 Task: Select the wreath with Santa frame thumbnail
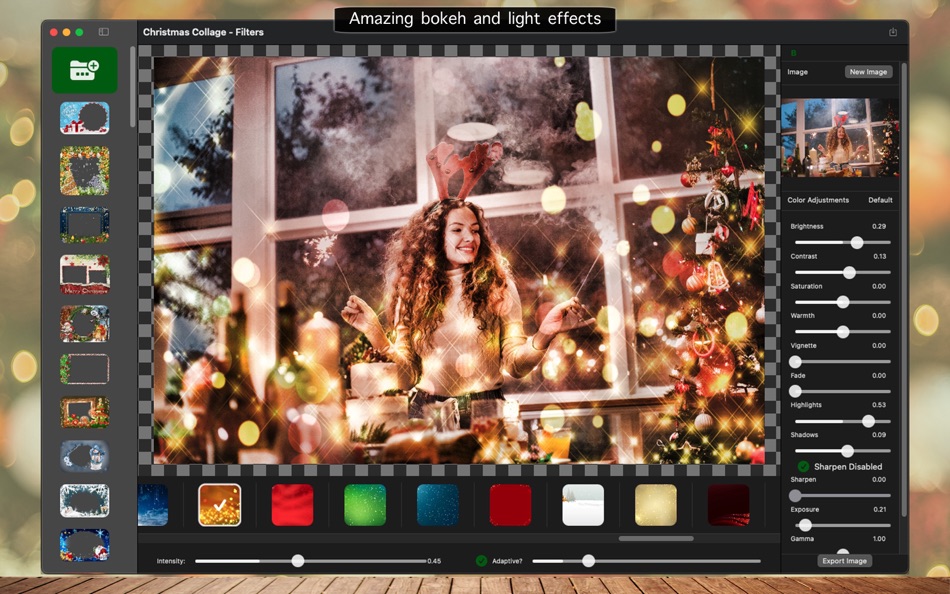click(85, 324)
